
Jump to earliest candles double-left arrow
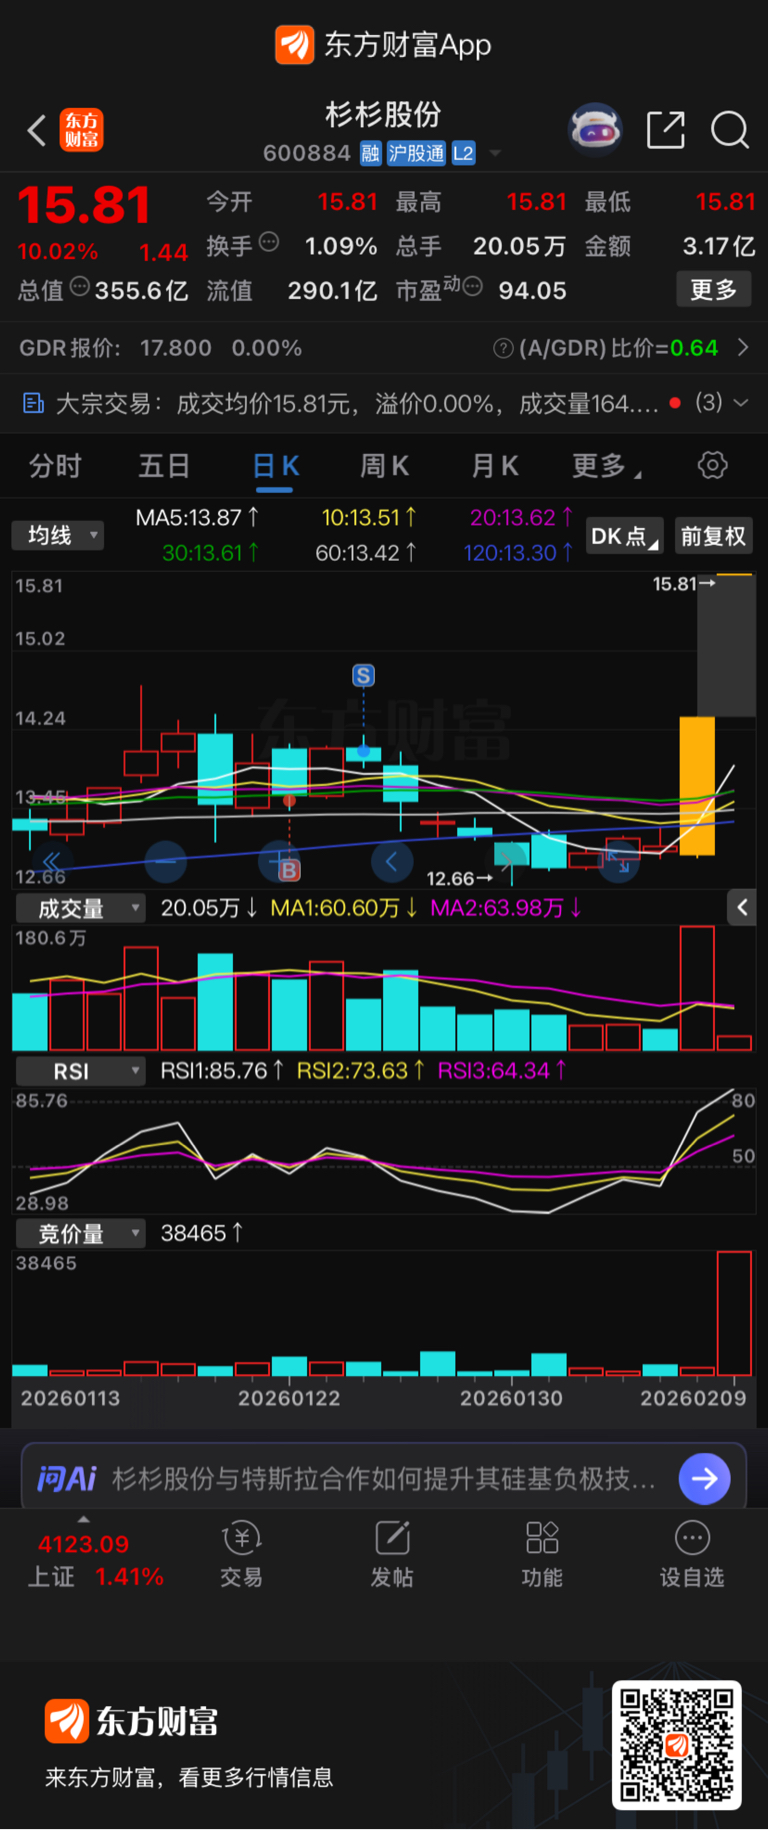[52, 861]
